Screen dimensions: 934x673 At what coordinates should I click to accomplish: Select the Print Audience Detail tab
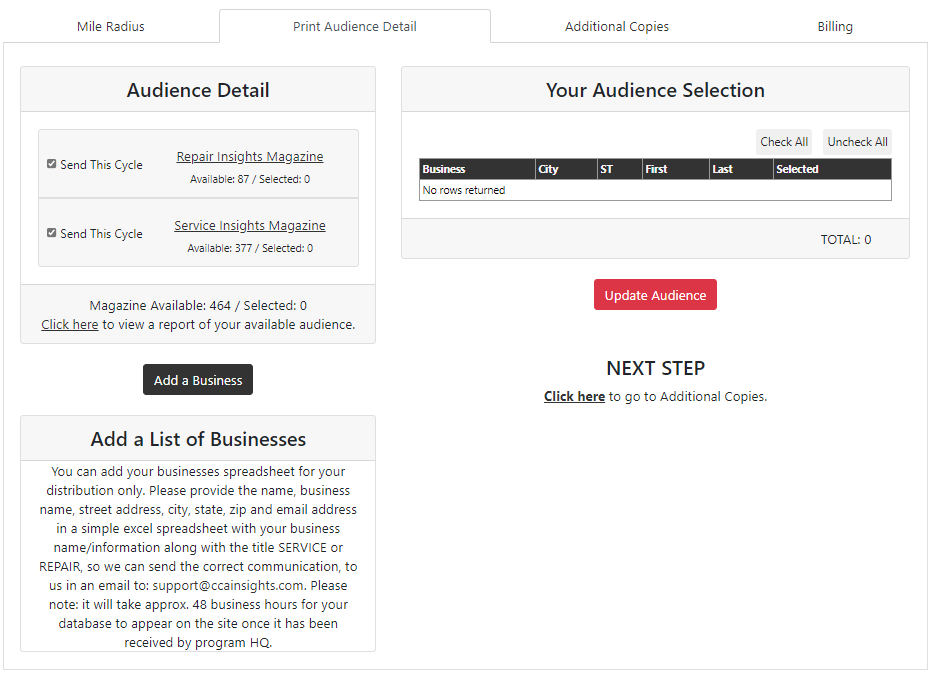354,27
